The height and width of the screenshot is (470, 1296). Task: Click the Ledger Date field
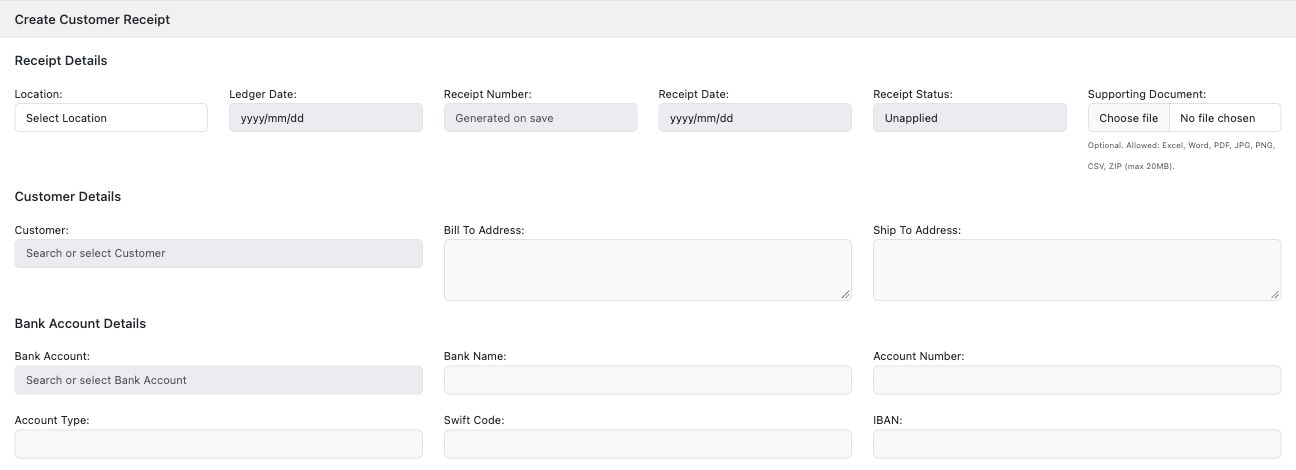click(x=326, y=118)
